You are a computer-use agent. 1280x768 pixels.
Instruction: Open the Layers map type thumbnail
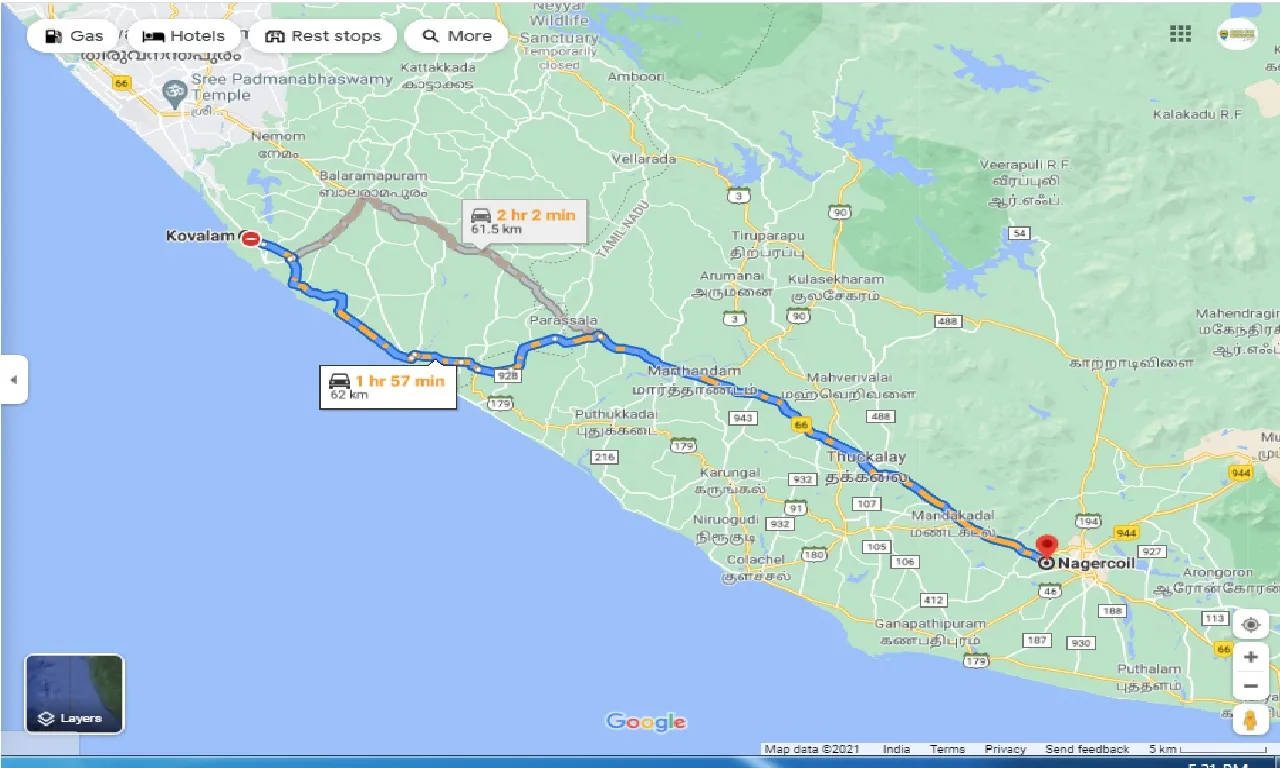click(x=74, y=694)
